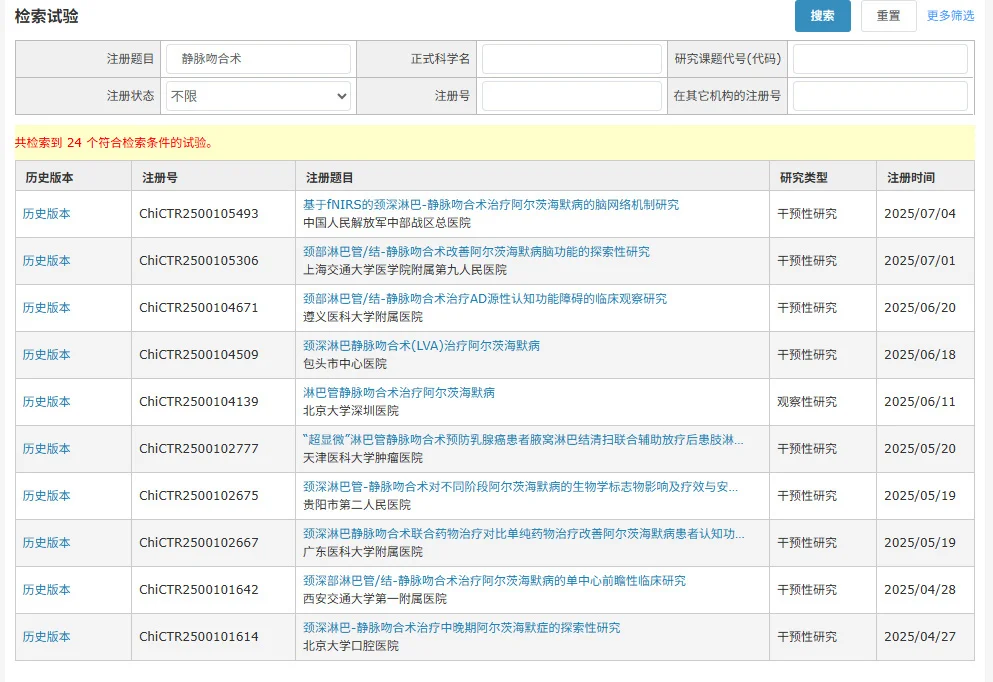This screenshot has width=993, height=682.
Task: Open the fNIRS 颈深淋巴-静脉吻合术 trial title
Action: pos(490,205)
